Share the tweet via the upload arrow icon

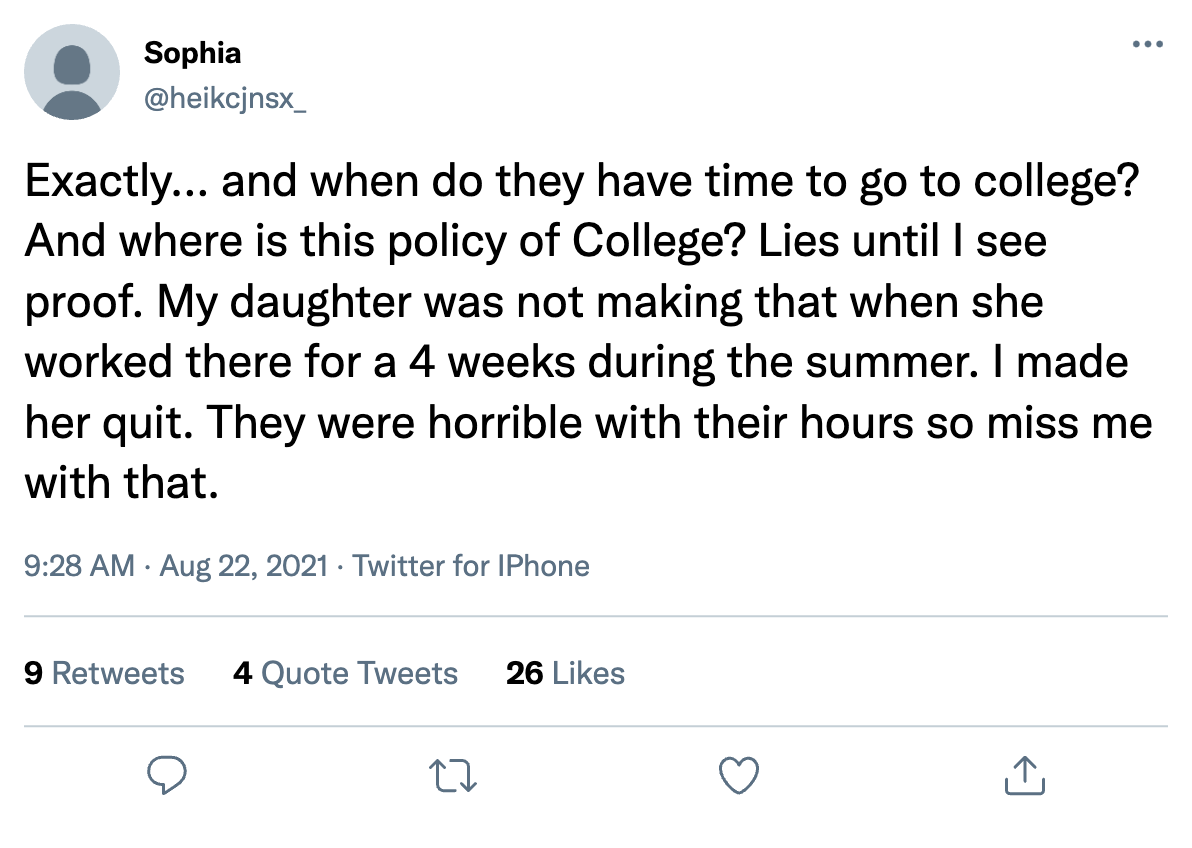coord(1023,776)
